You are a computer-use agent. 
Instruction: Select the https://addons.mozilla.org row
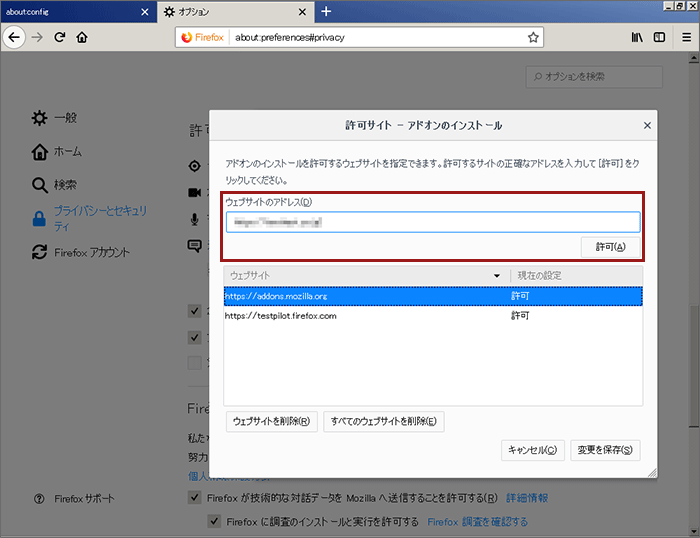coord(433,296)
